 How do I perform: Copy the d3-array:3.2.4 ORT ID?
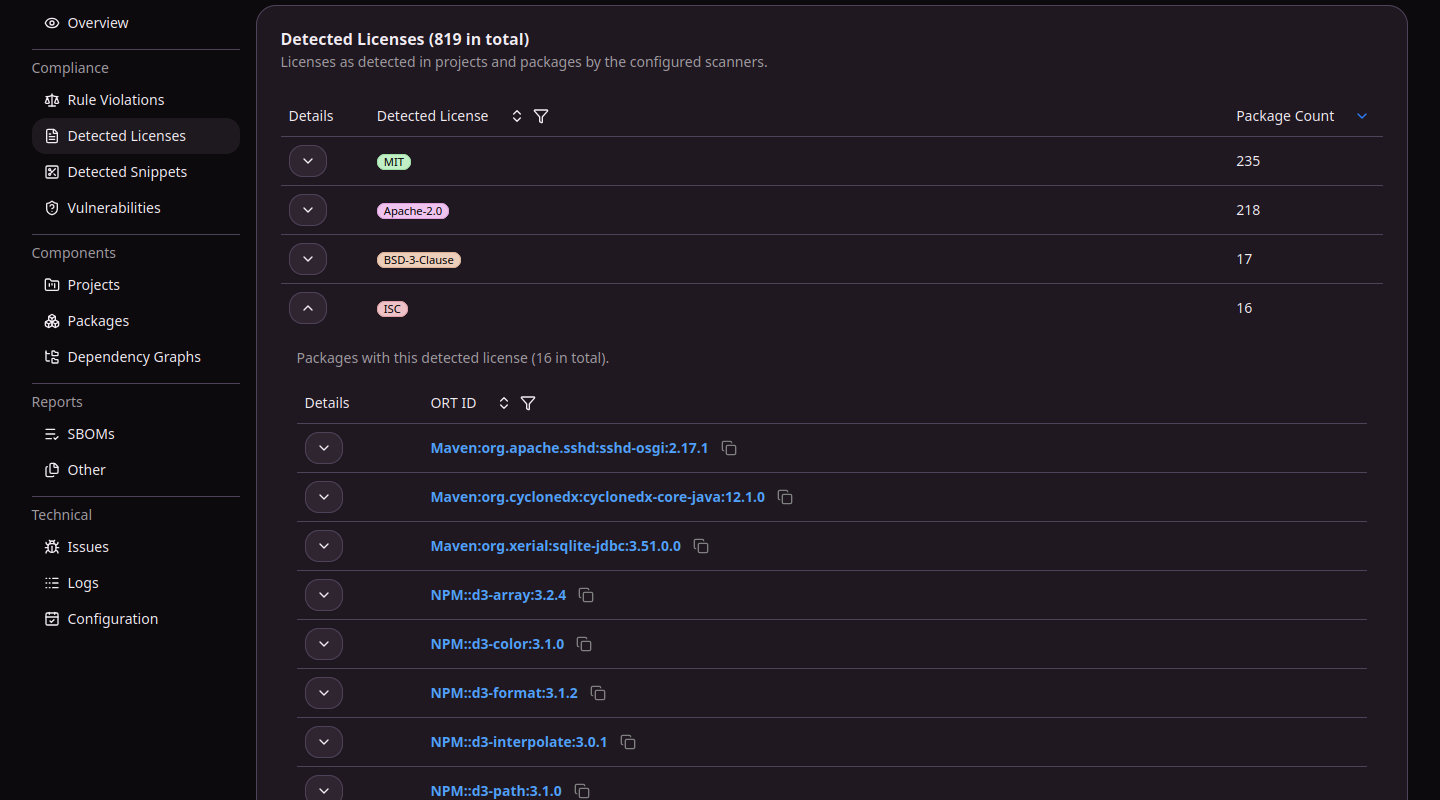586,595
